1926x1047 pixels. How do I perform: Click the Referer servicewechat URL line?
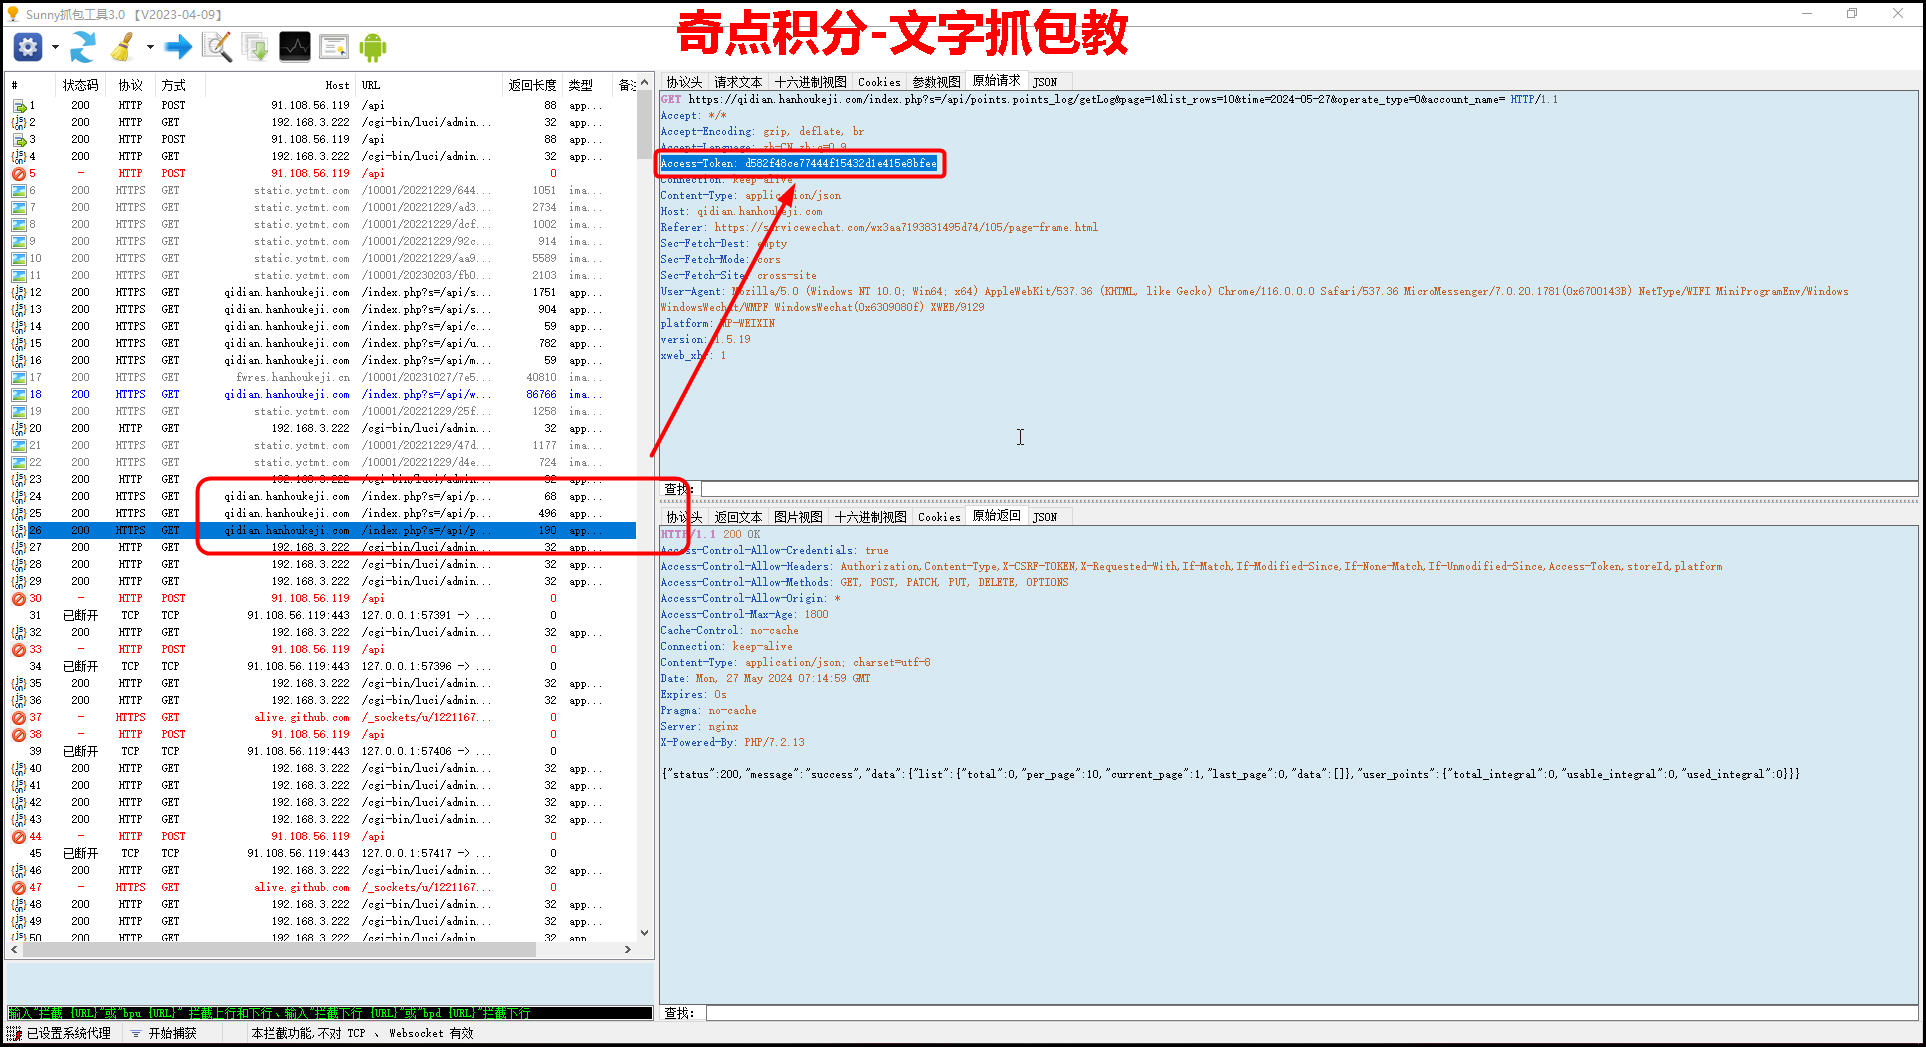(879, 228)
